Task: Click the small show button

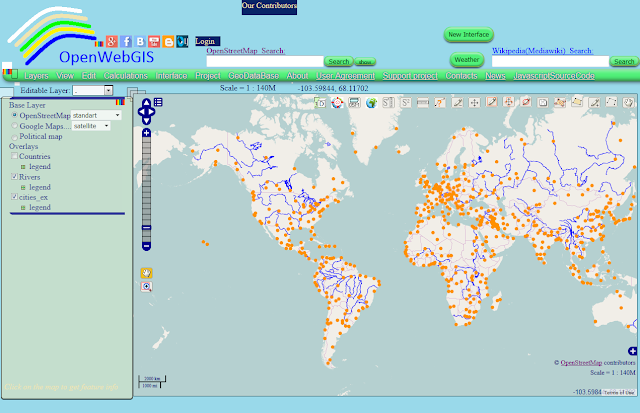Action: click(365, 62)
